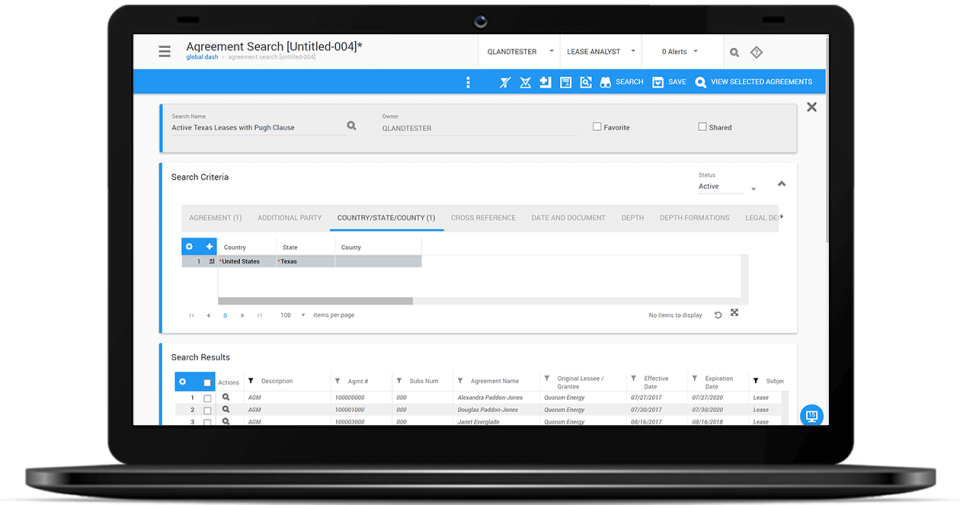Click the binoculars Search icon
Viewport: 960px width, 505px height.
tap(606, 82)
